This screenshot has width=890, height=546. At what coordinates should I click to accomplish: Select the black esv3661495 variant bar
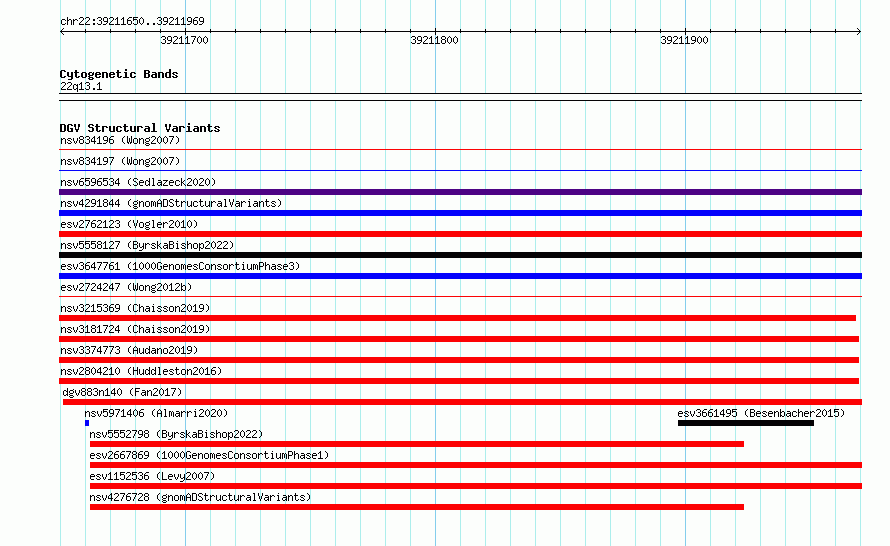pyautogui.click(x=746, y=423)
